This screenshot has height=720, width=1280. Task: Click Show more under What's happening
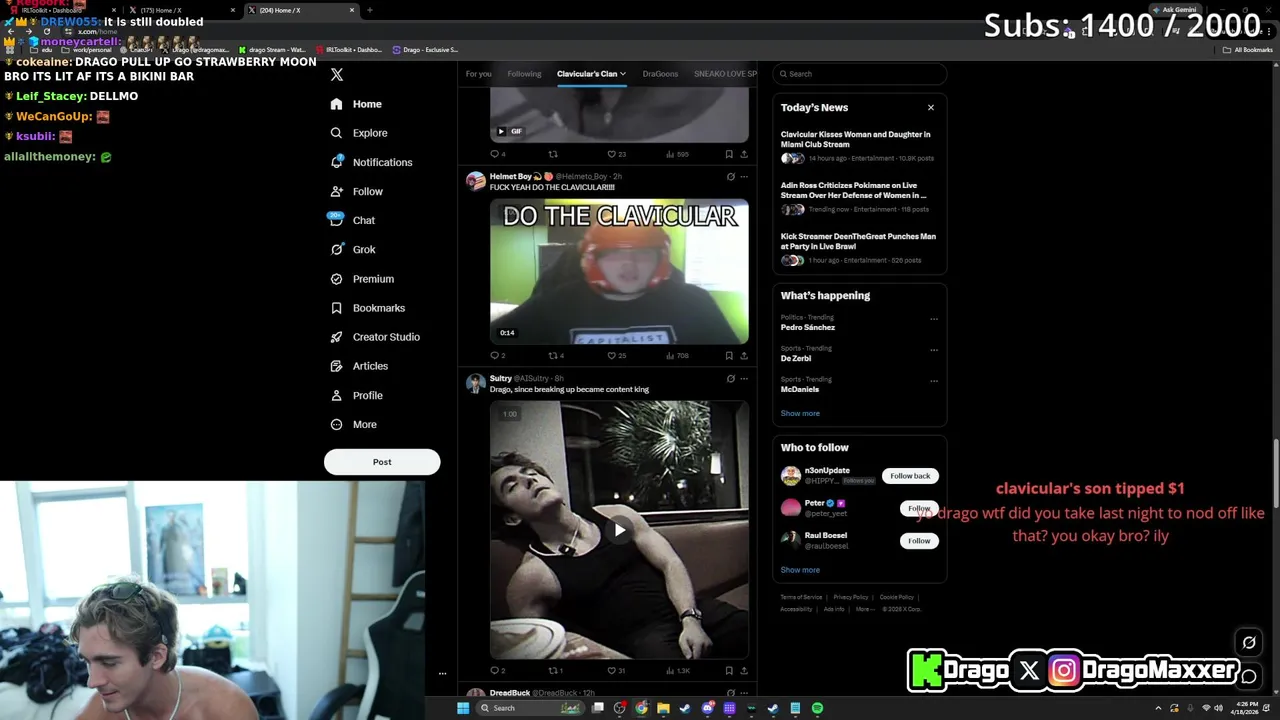(800, 413)
